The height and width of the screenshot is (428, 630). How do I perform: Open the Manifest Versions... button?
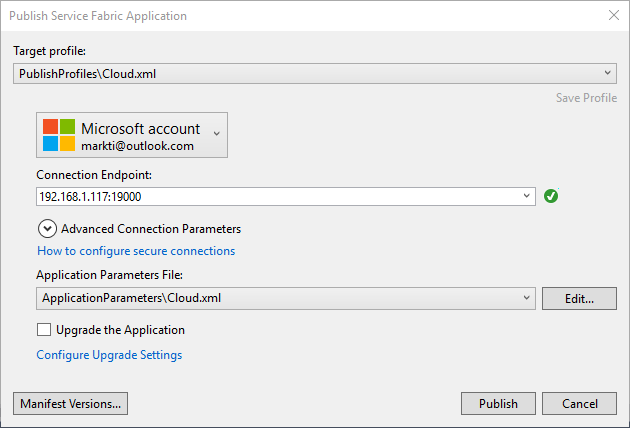(71, 403)
